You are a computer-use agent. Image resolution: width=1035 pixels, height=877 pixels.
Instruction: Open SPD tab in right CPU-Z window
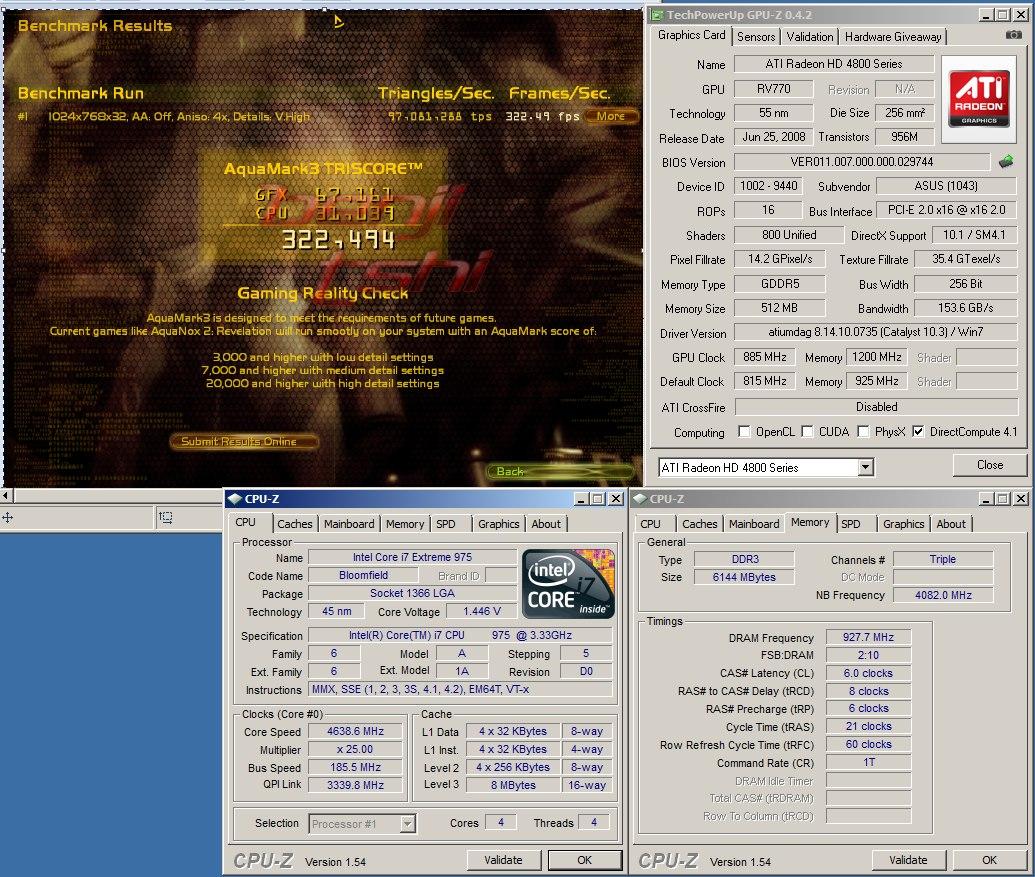point(851,524)
